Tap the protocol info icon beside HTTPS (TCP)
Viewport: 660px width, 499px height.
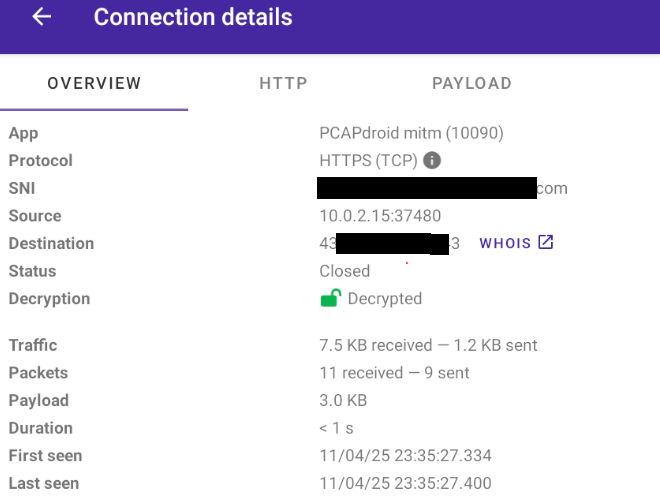click(x=432, y=160)
